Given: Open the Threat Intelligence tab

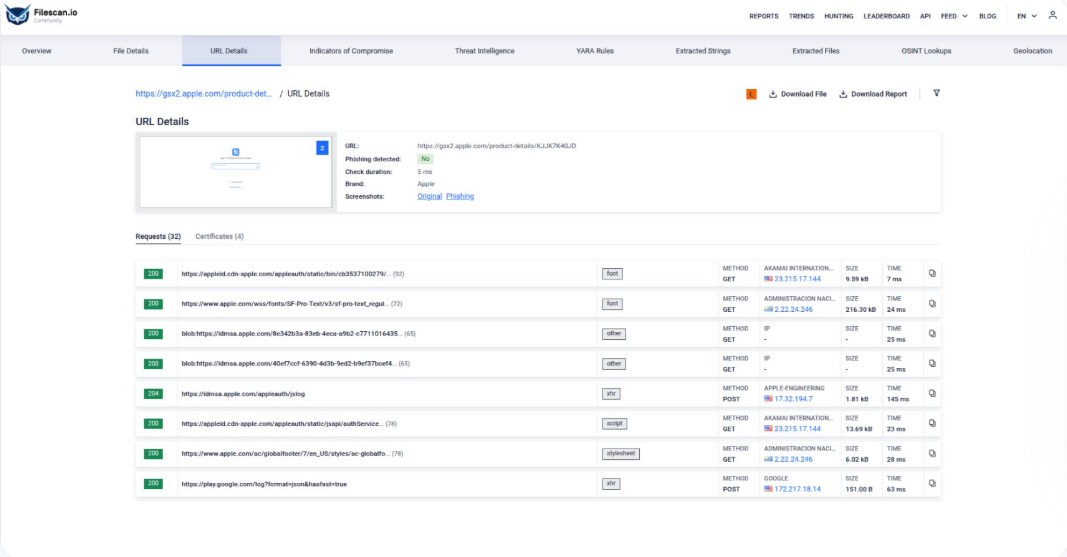Looking at the screenshot, I should (485, 51).
